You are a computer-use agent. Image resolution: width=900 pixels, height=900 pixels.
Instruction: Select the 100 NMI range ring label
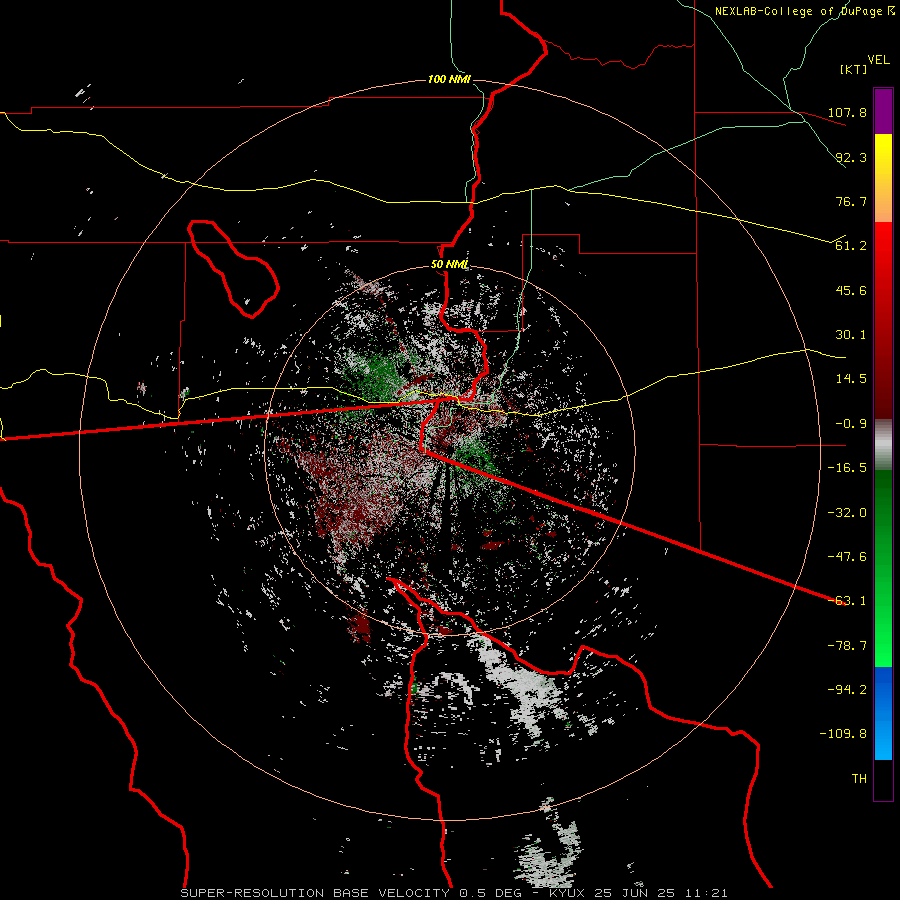449,79
